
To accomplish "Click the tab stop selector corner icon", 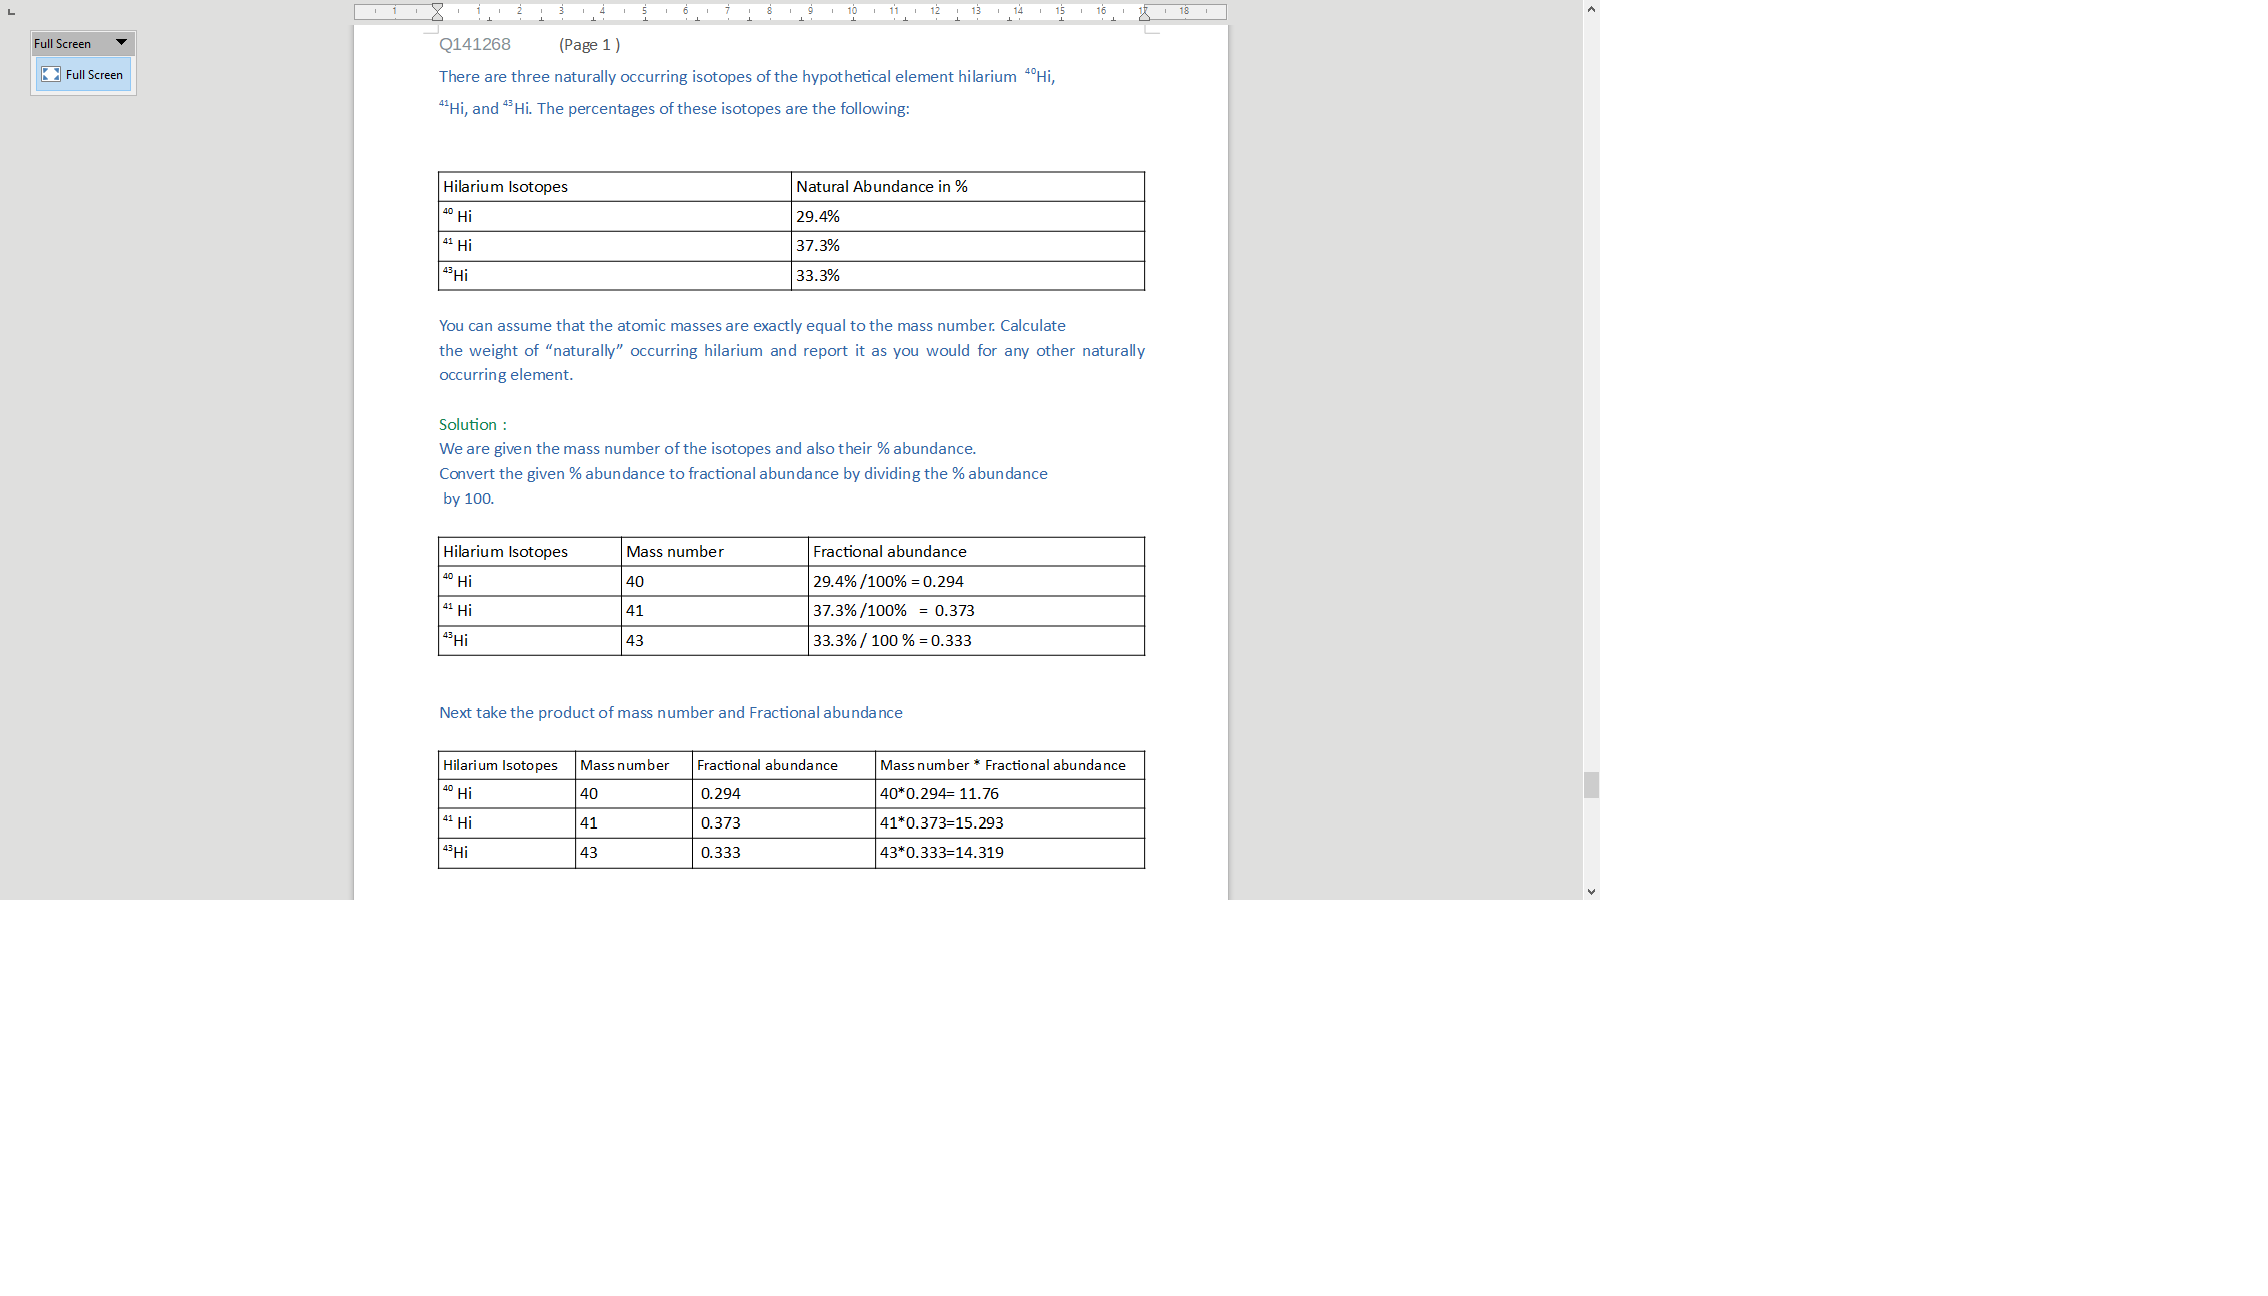I will (11, 11).
